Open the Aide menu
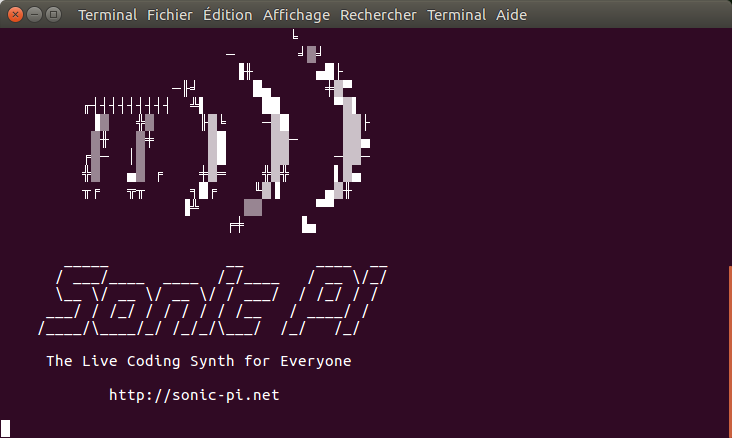This screenshot has width=732, height=438. (x=511, y=15)
